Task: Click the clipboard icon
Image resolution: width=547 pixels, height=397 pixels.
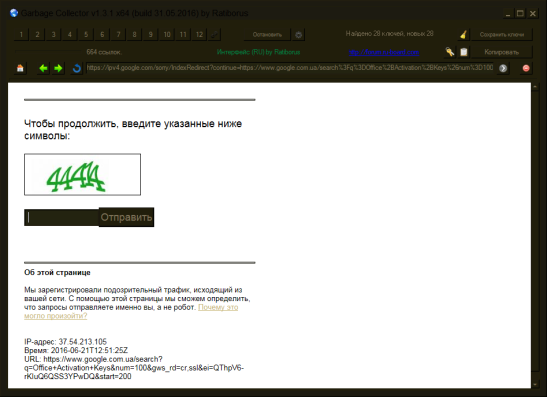Action: click(464, 52)
